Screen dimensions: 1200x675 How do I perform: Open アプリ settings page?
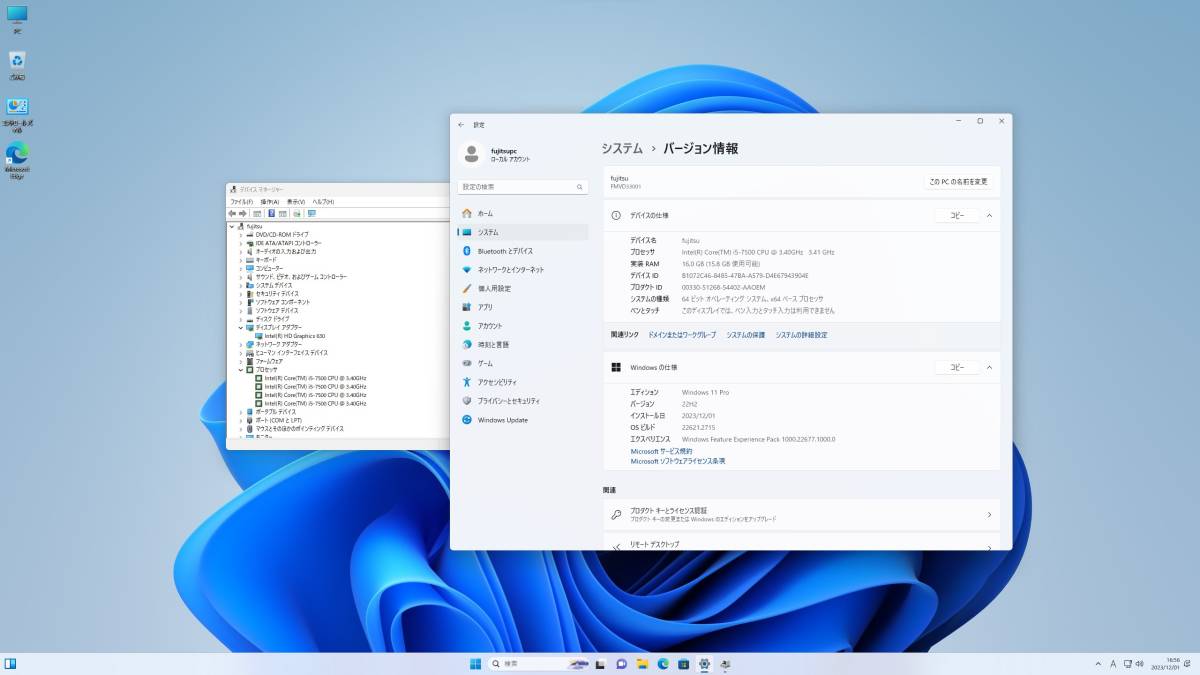point(523,307)
